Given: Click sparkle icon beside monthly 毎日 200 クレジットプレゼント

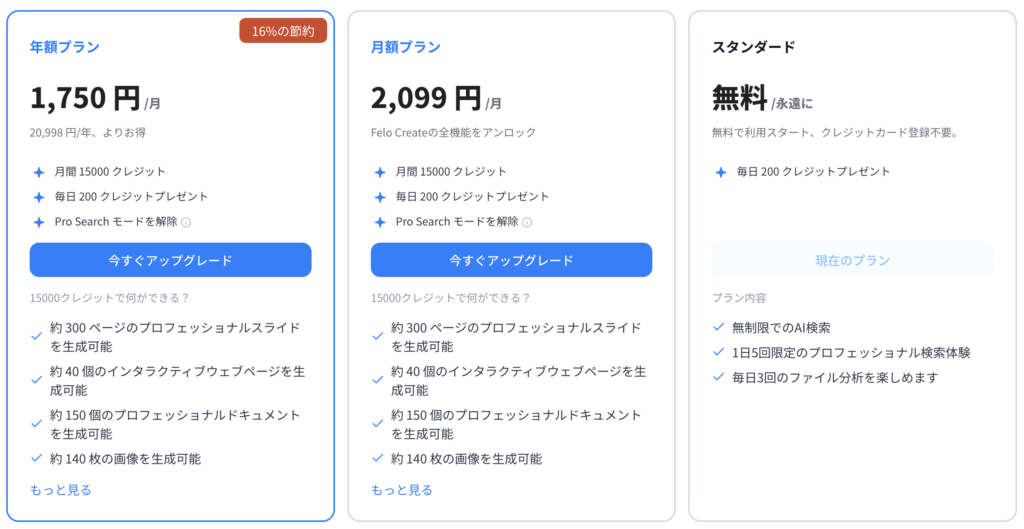Looking at the screenshot, I should (x=380, y=197).
